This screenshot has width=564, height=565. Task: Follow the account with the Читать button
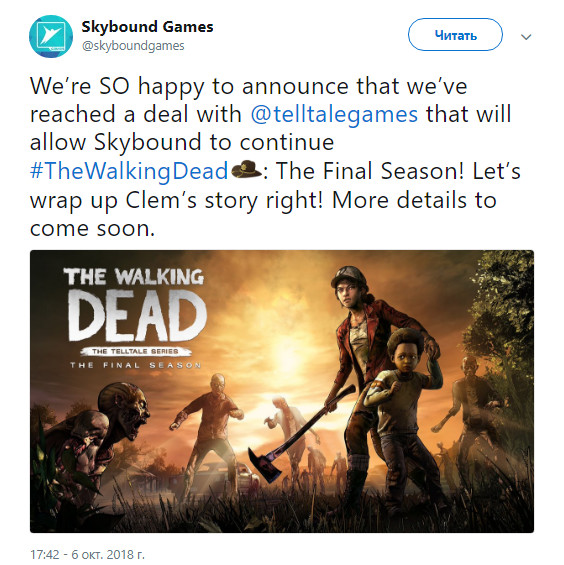[455, 35]
